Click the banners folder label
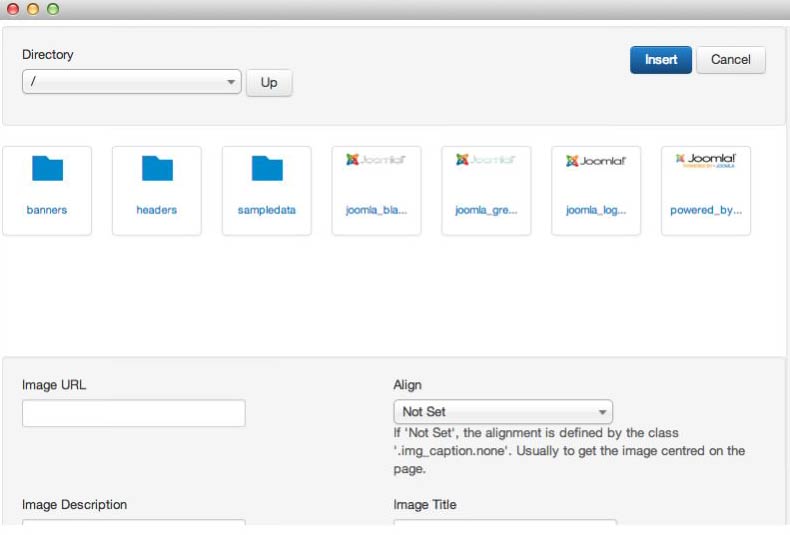 click(47, 210)
